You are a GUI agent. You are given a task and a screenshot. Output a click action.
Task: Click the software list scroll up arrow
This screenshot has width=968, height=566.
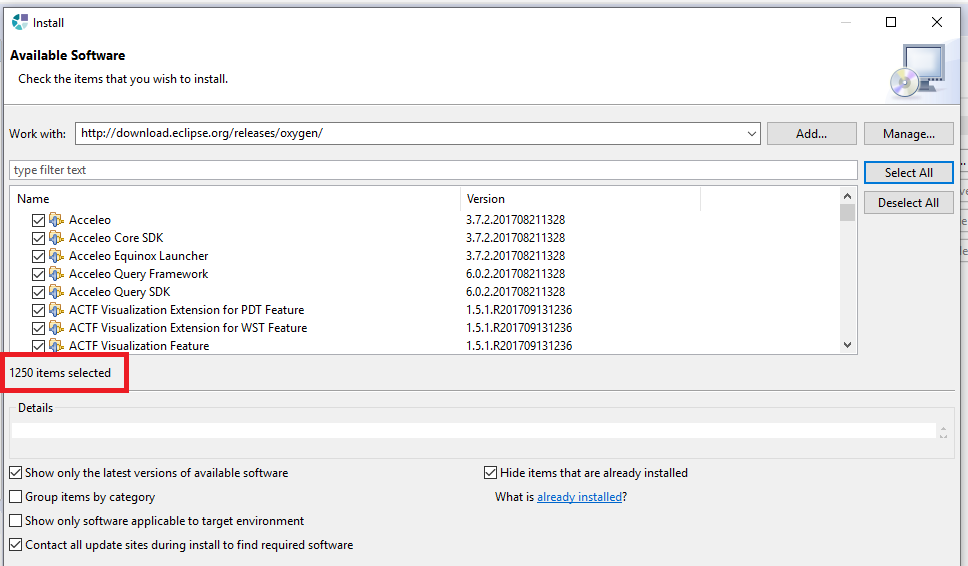(x=848, y=196)
